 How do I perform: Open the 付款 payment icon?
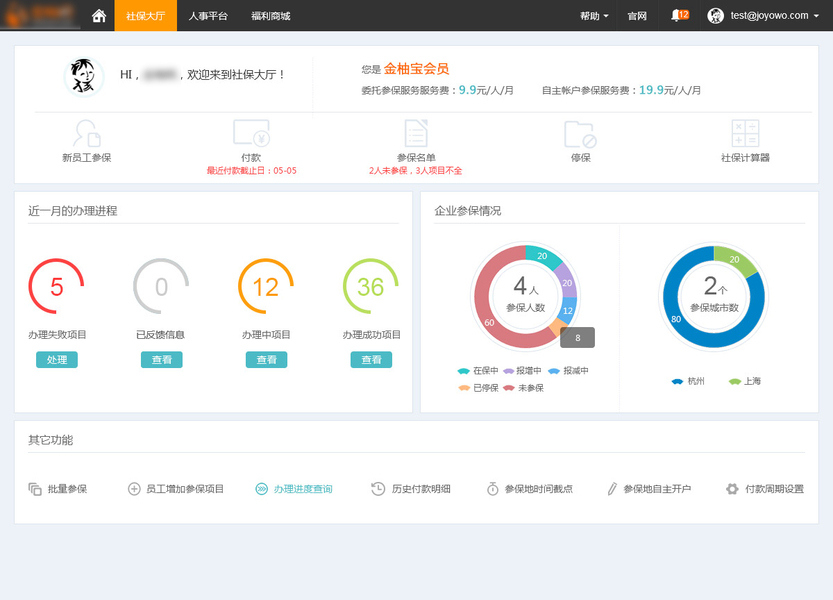[251, 133]
